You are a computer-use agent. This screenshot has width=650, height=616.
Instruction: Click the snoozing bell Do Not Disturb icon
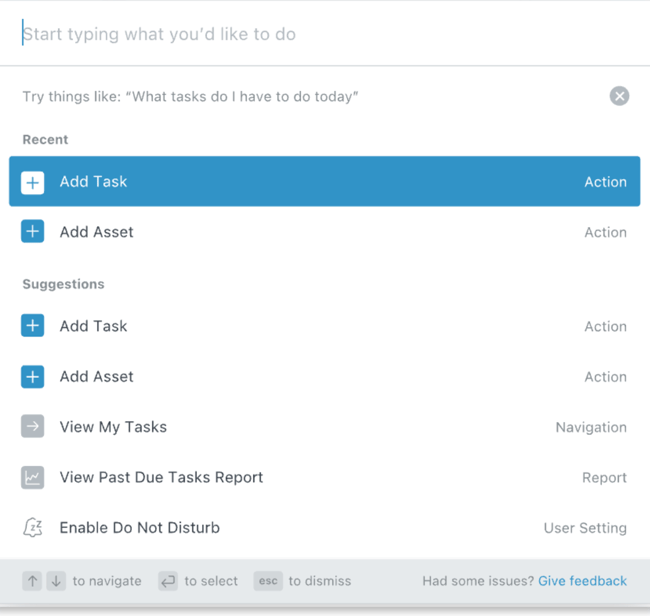tap(32, 528)
